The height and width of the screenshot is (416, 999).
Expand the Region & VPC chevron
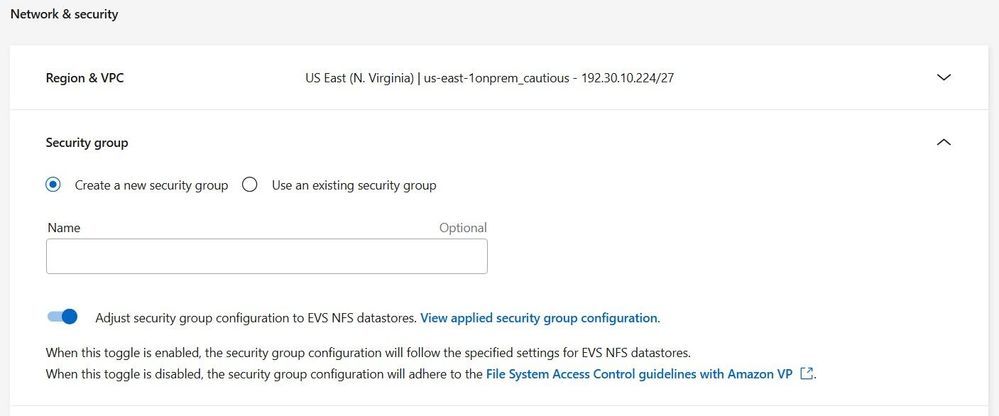(x=943, y=78)
